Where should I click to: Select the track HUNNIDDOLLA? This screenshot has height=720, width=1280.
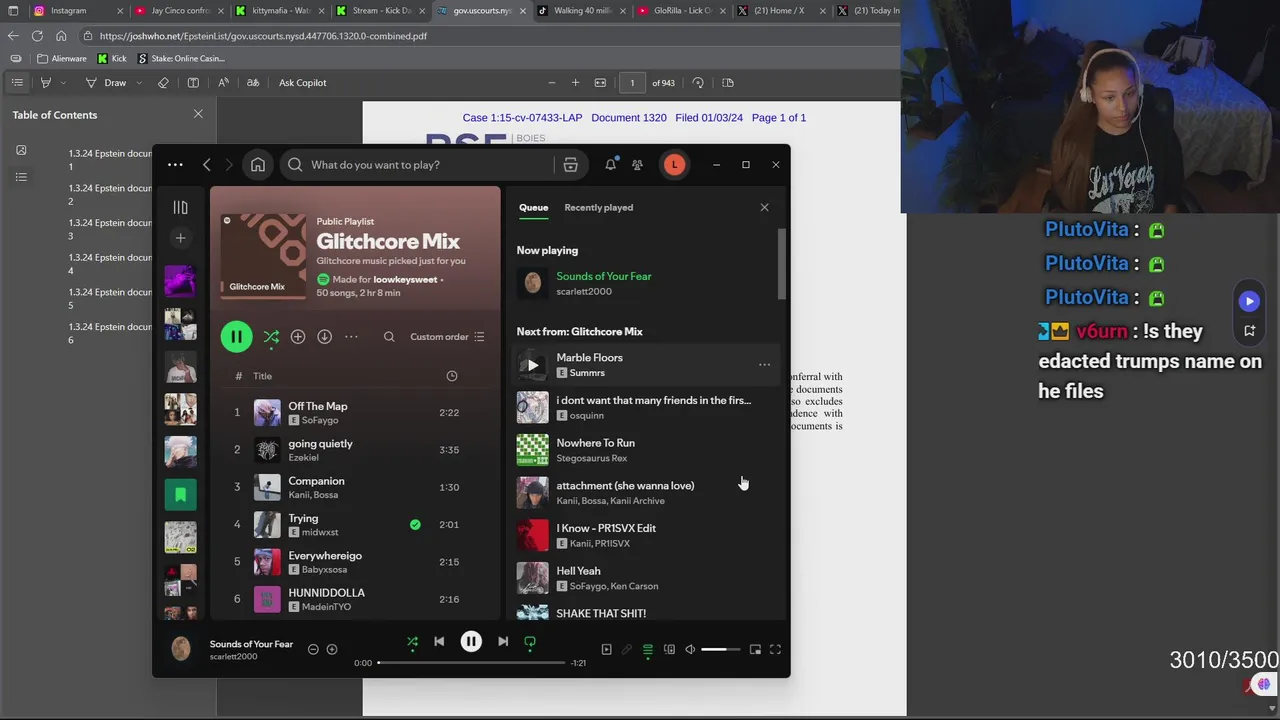[355, 599]
